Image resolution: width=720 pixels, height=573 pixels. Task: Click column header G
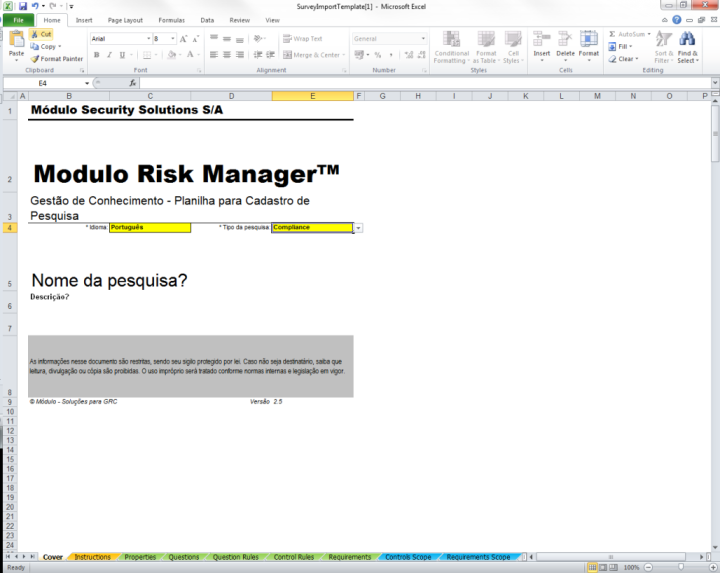pos(382,96)
